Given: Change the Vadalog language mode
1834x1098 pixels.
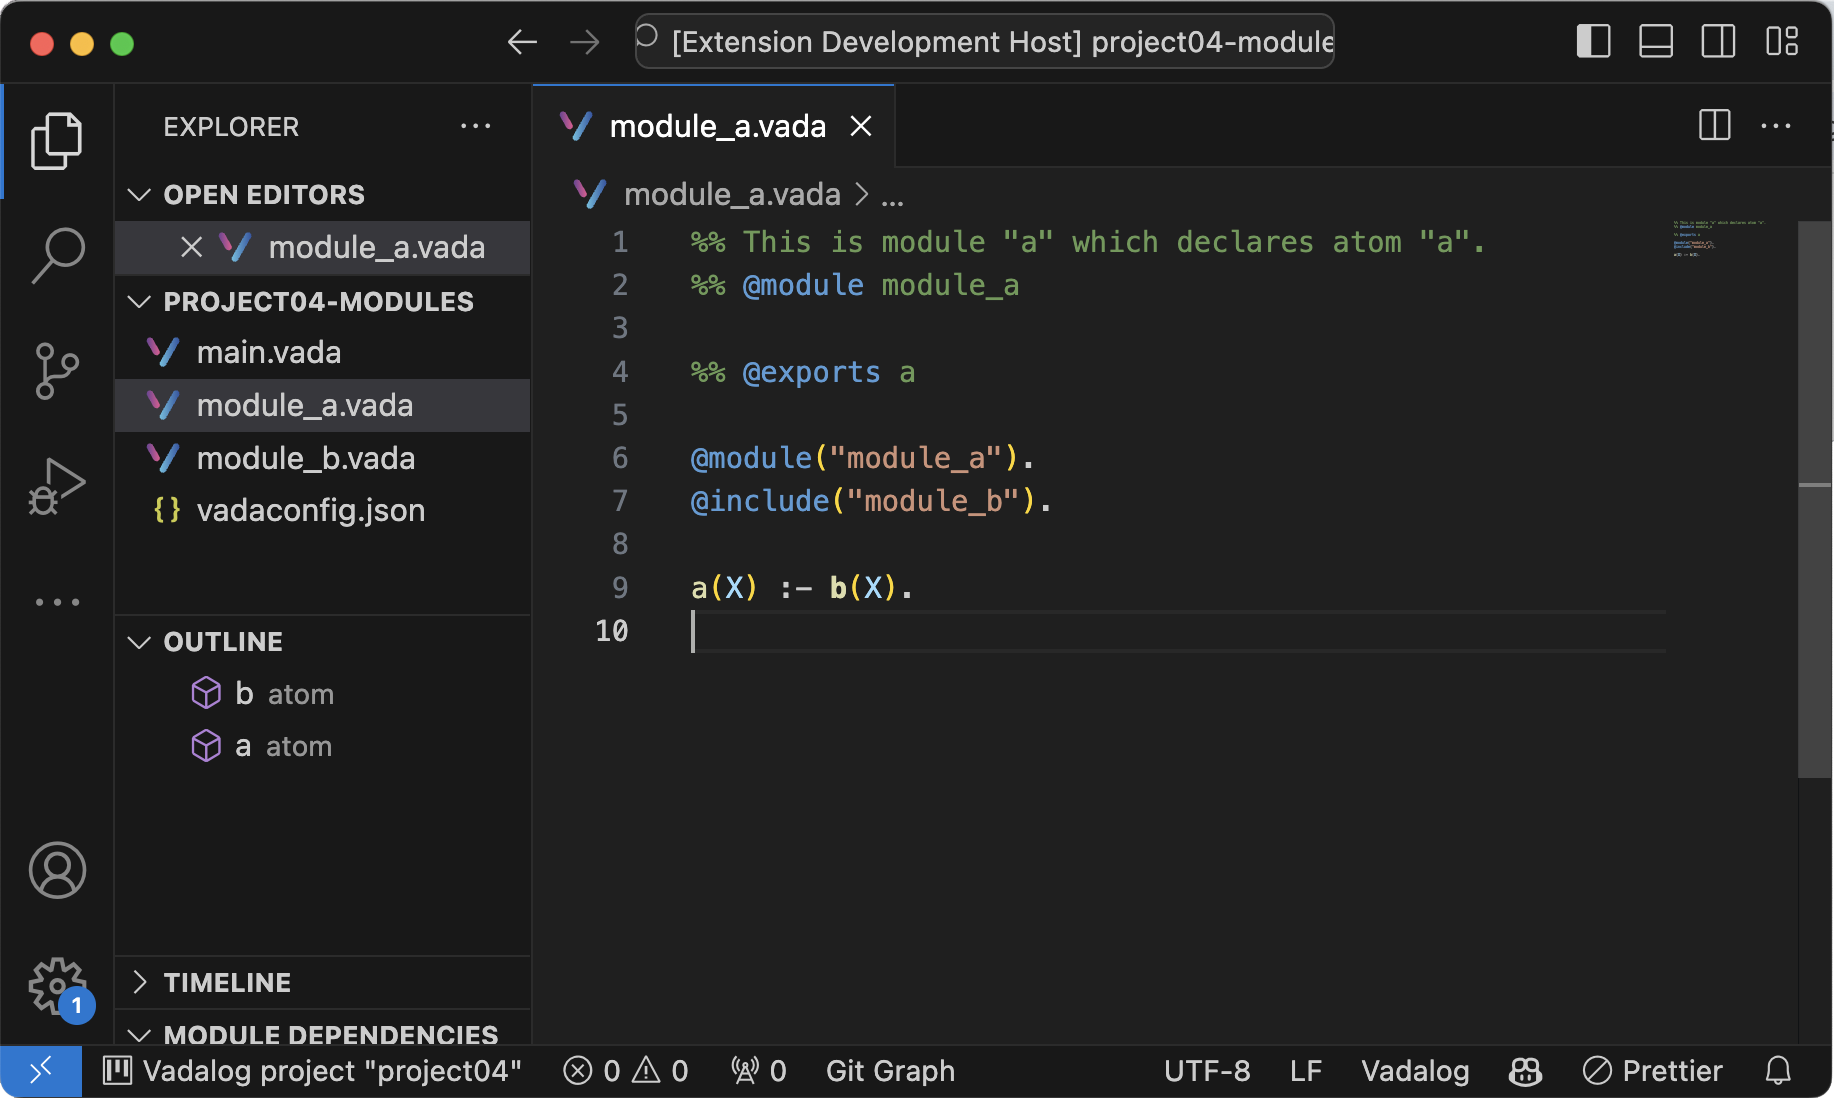Looking at the screenshot, I should tap(1415, 1071).
